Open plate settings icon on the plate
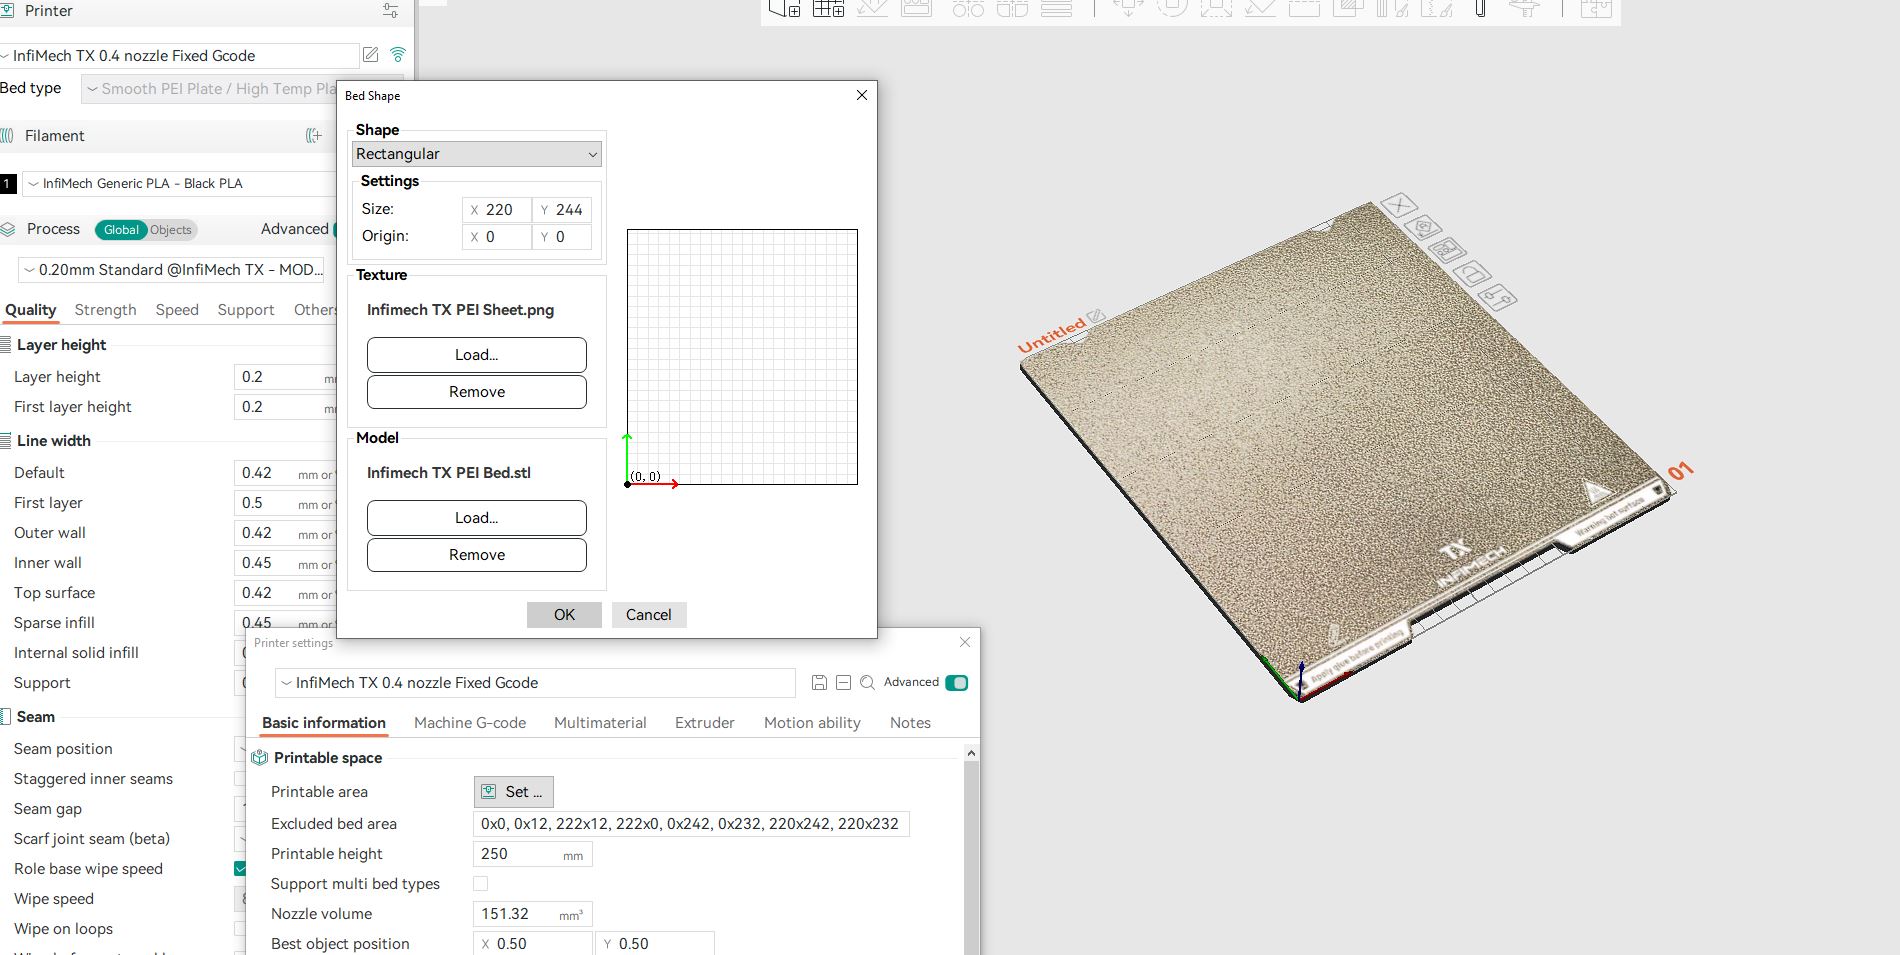Viewport: 1900px width, 955px height. coord(1497,296)
